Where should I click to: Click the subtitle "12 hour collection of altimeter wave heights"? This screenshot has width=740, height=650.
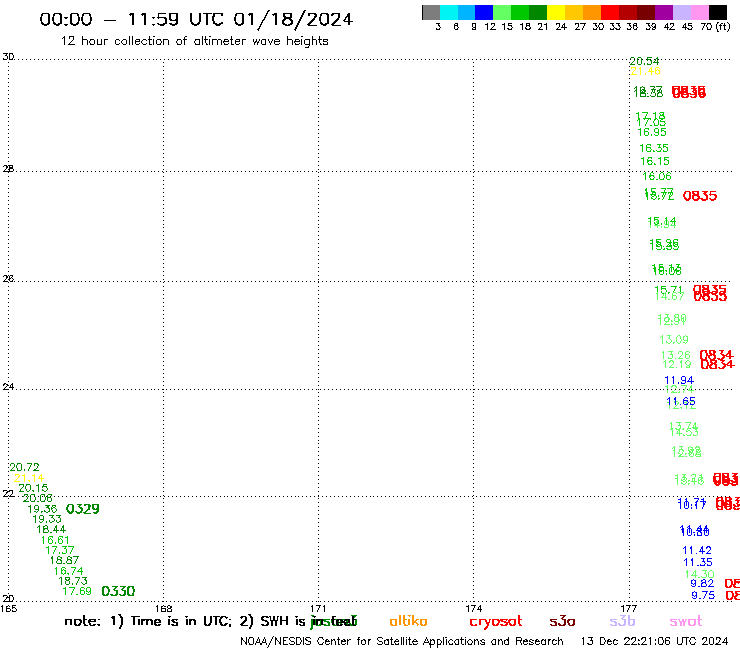click(194, 41)
